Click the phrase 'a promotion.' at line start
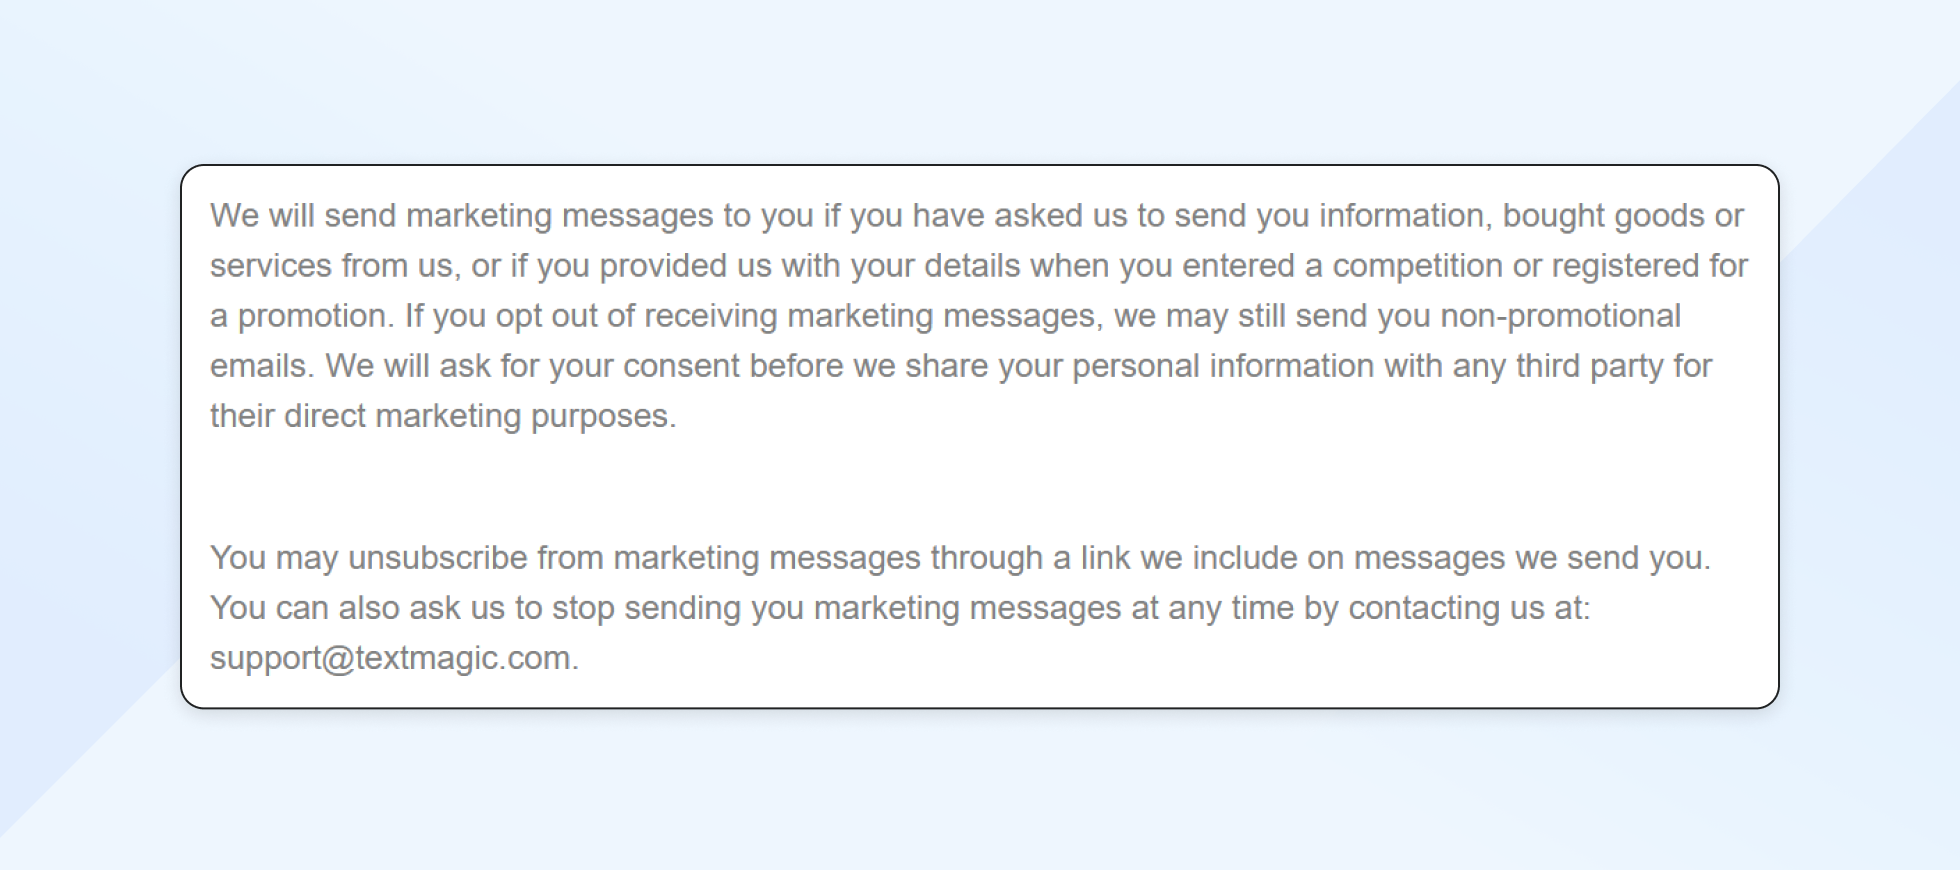The width and height of the screenshot is (1960, 870). point(302,316)
